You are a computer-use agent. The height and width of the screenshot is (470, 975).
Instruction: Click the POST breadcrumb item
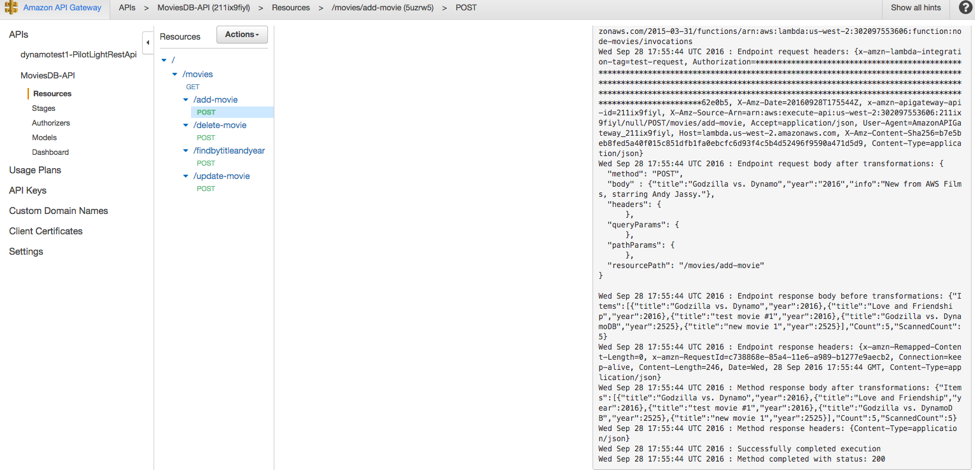[466, 8]
